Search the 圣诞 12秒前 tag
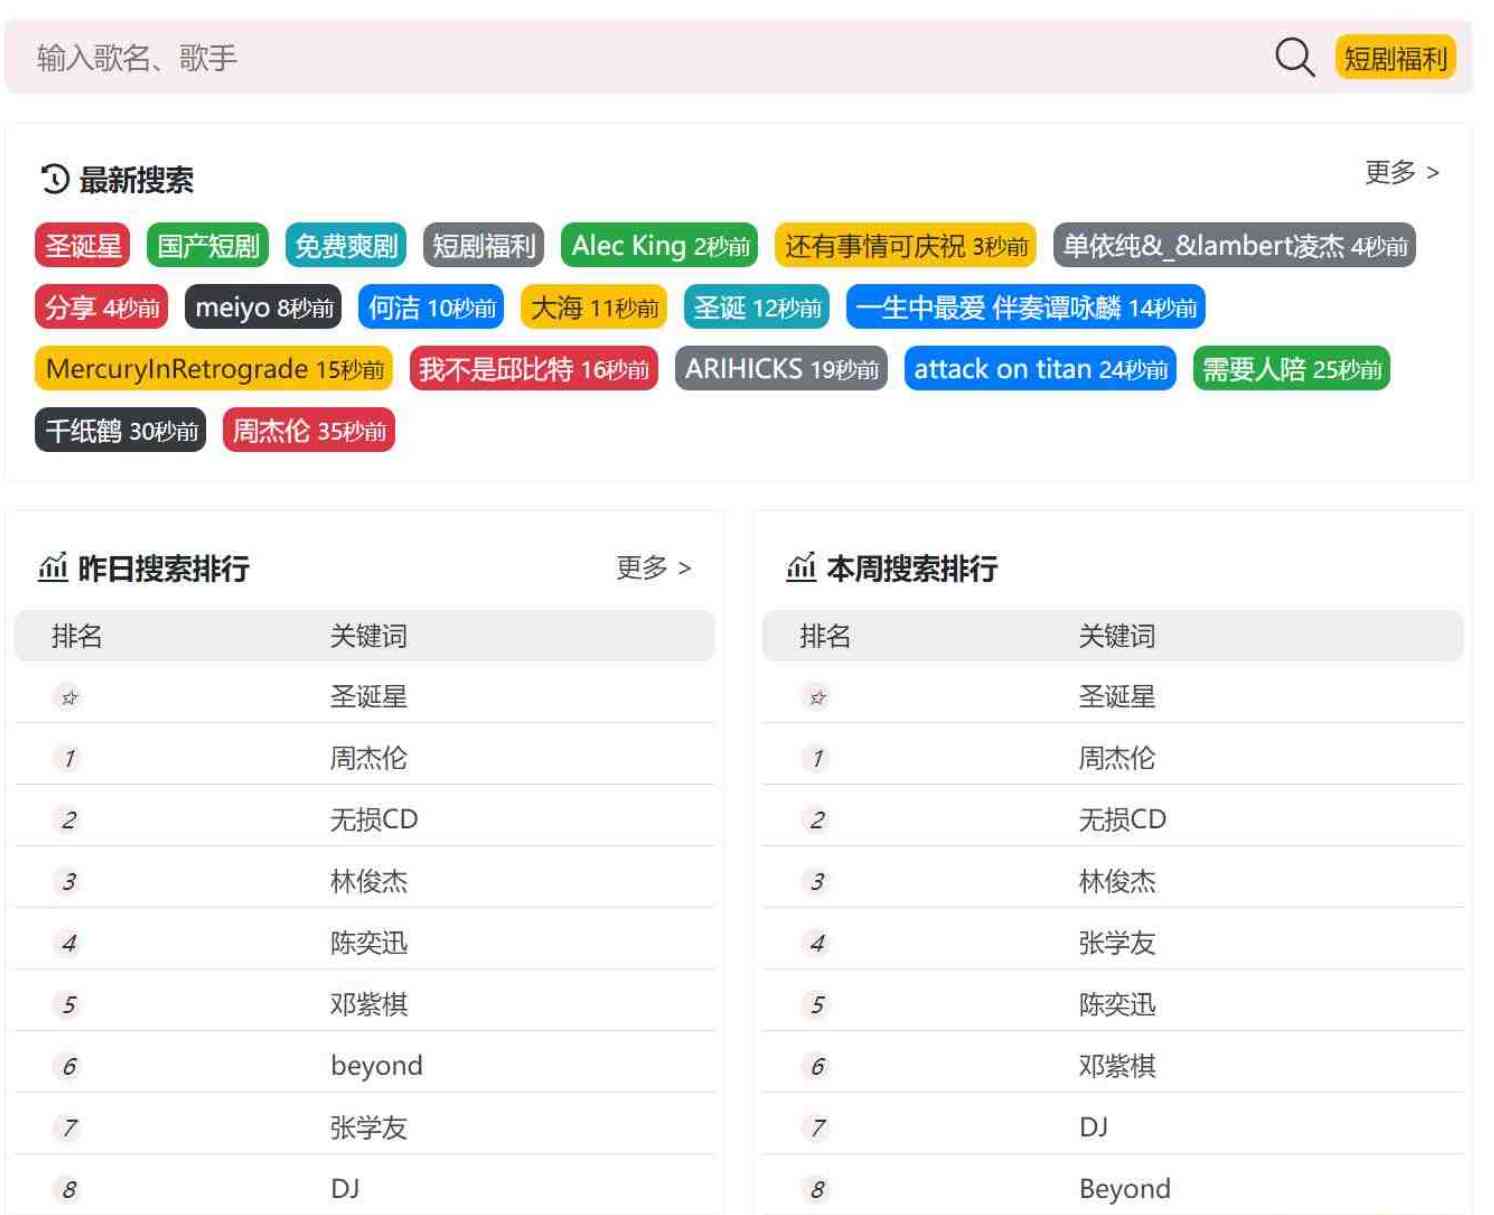Viewport: 1494px width, 1215px height. point(757,308)
